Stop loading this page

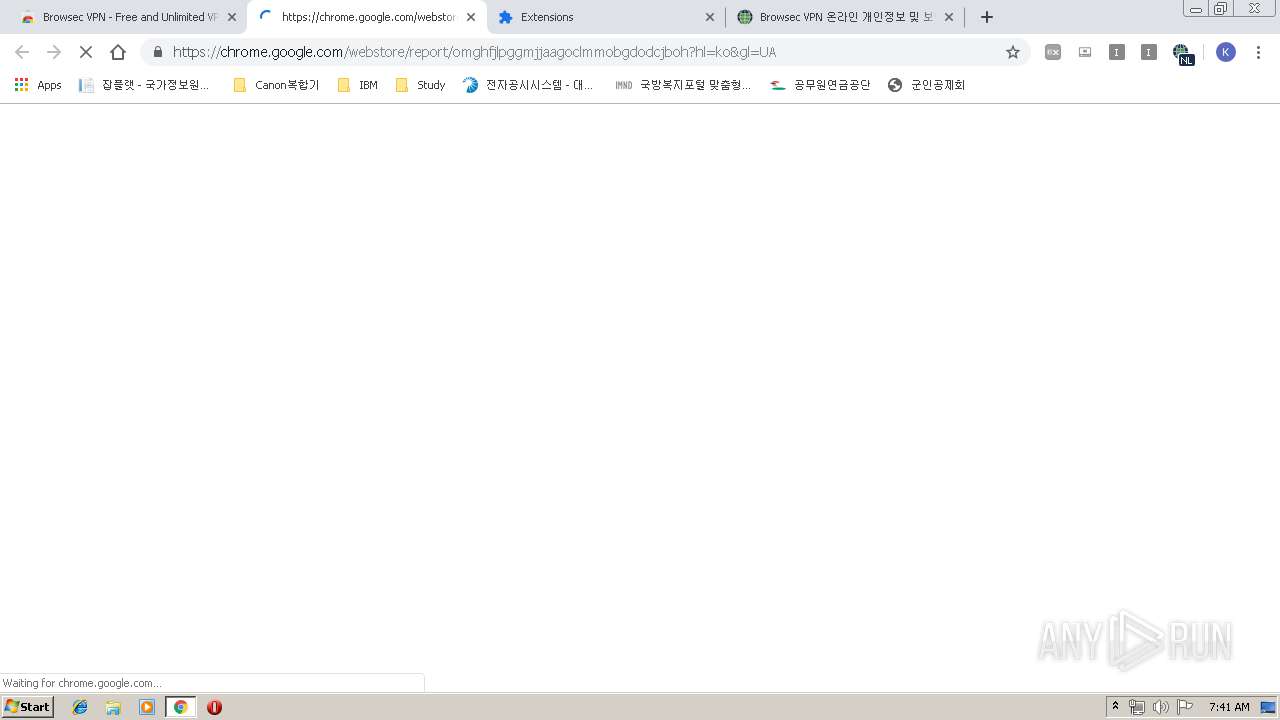pyautogui.click(x=86, y=52)
